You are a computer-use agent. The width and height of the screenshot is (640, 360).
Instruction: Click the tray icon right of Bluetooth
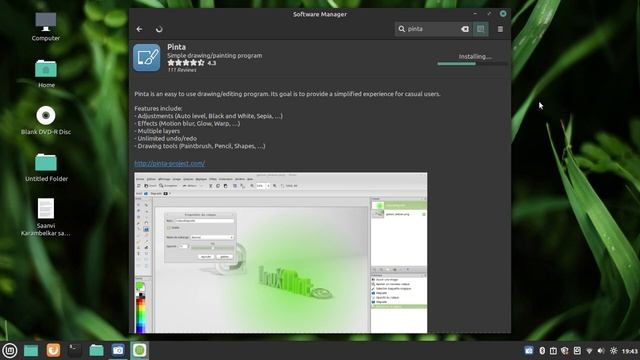click(553, 351)
